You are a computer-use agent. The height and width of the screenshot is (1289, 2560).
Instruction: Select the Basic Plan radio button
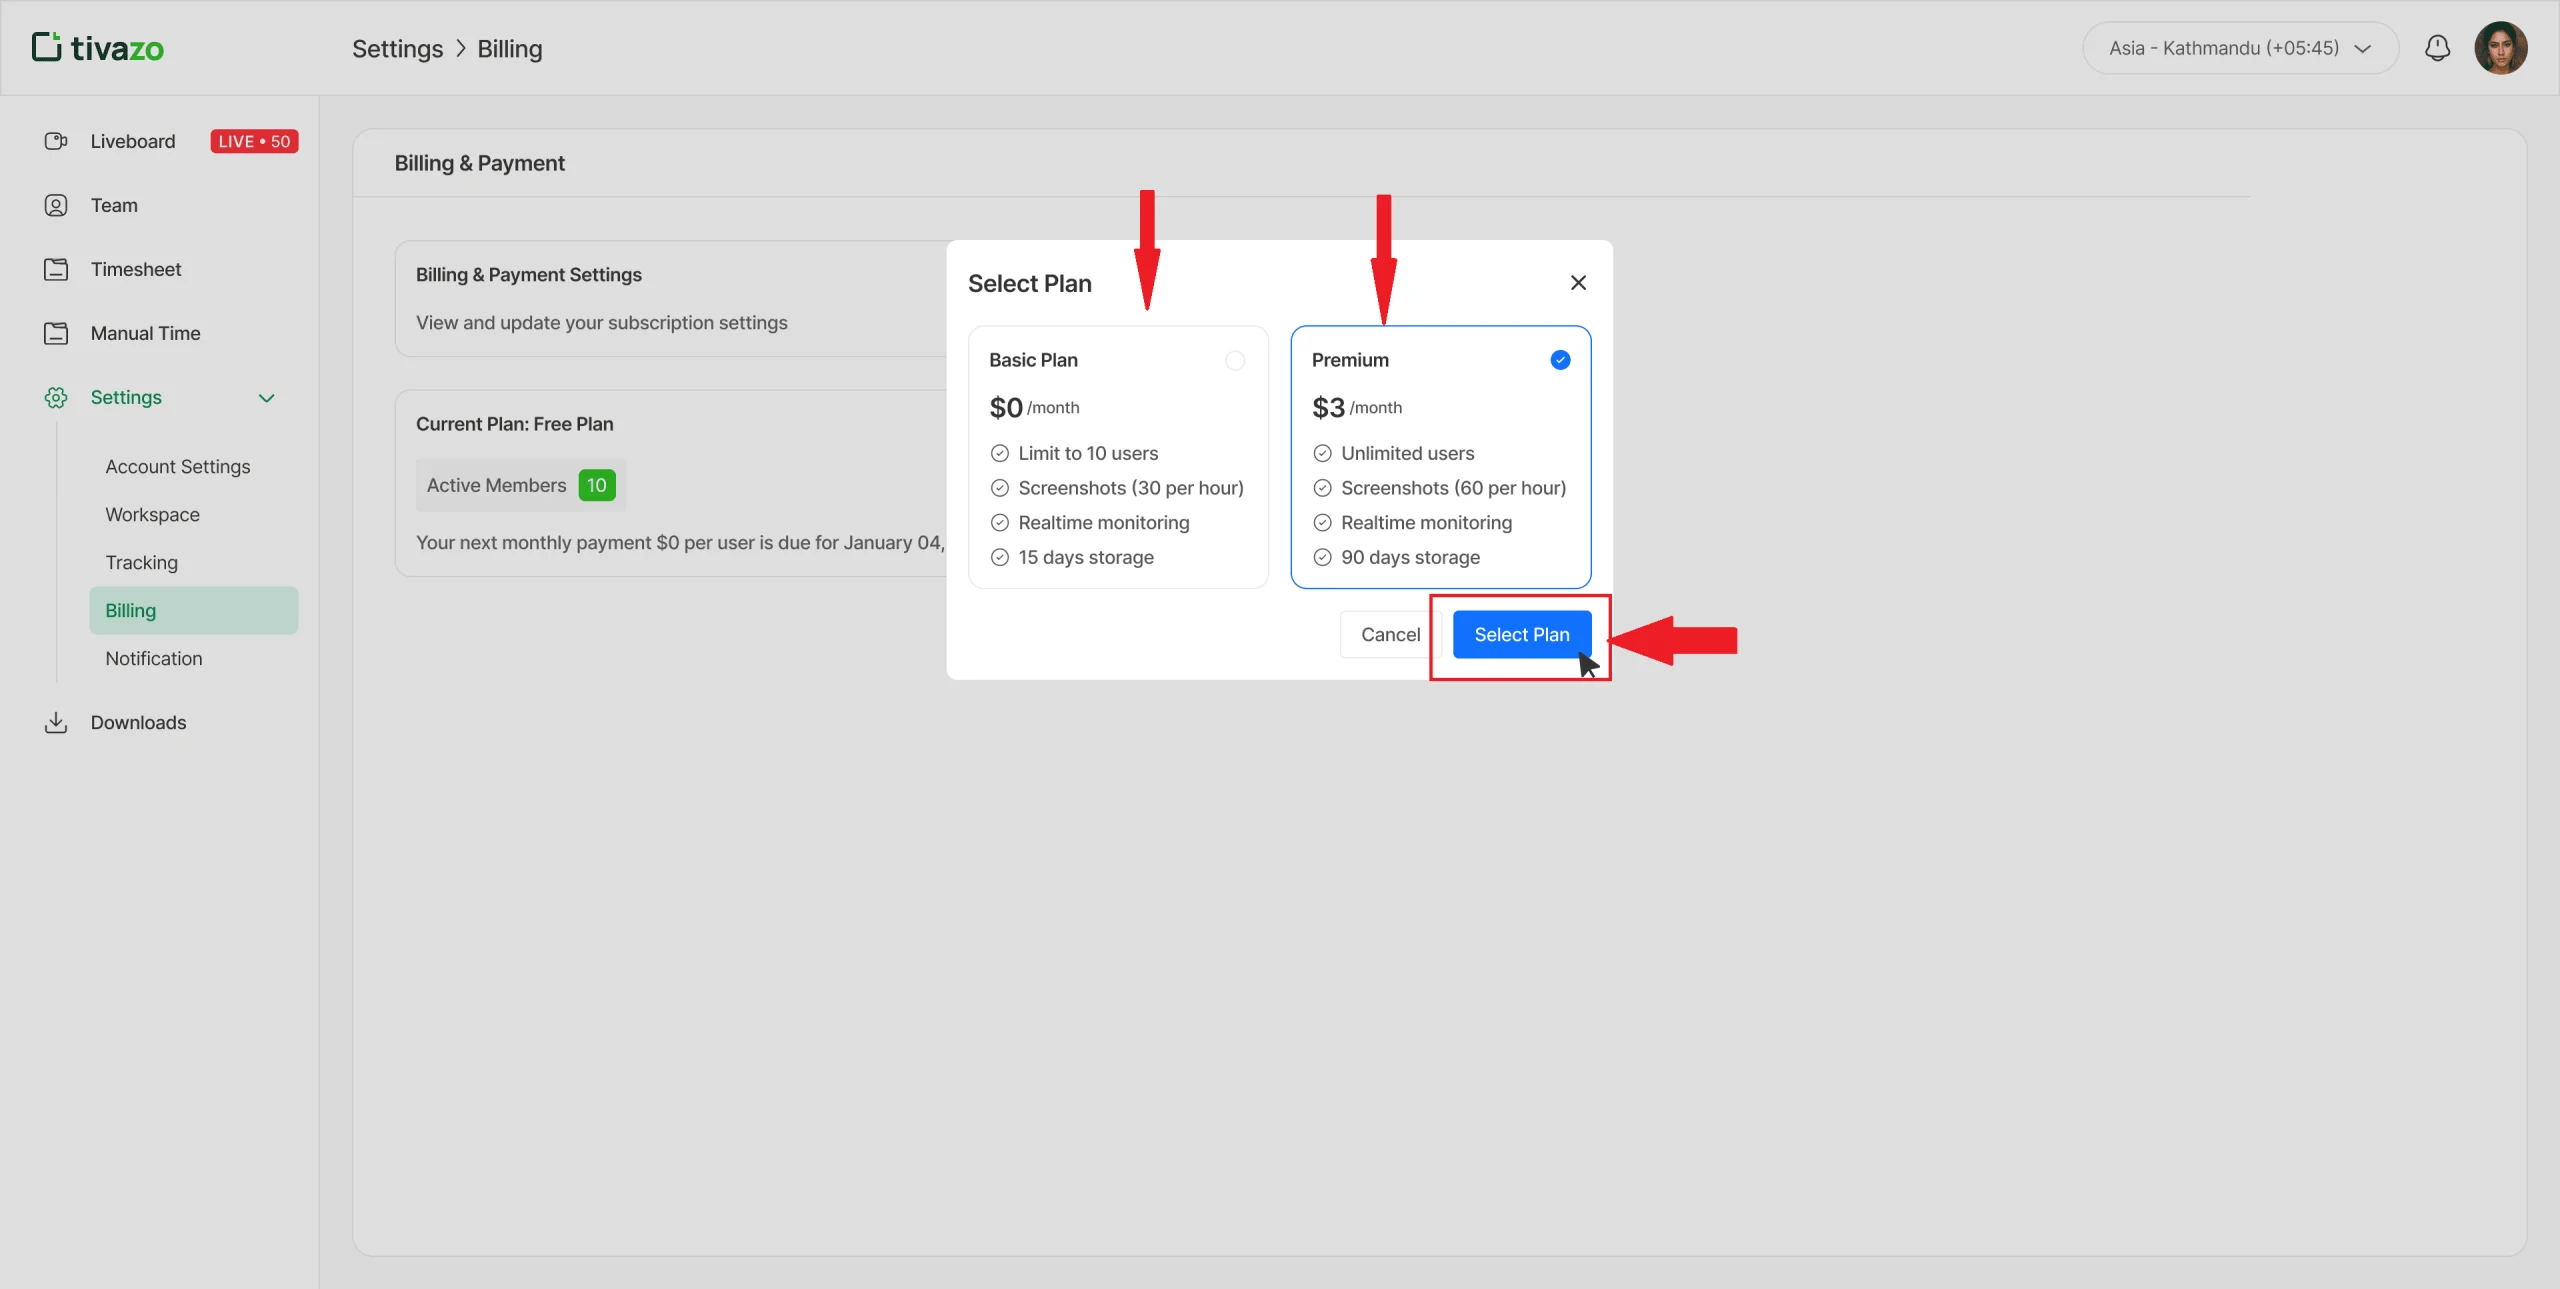(x=1235, y=360)
